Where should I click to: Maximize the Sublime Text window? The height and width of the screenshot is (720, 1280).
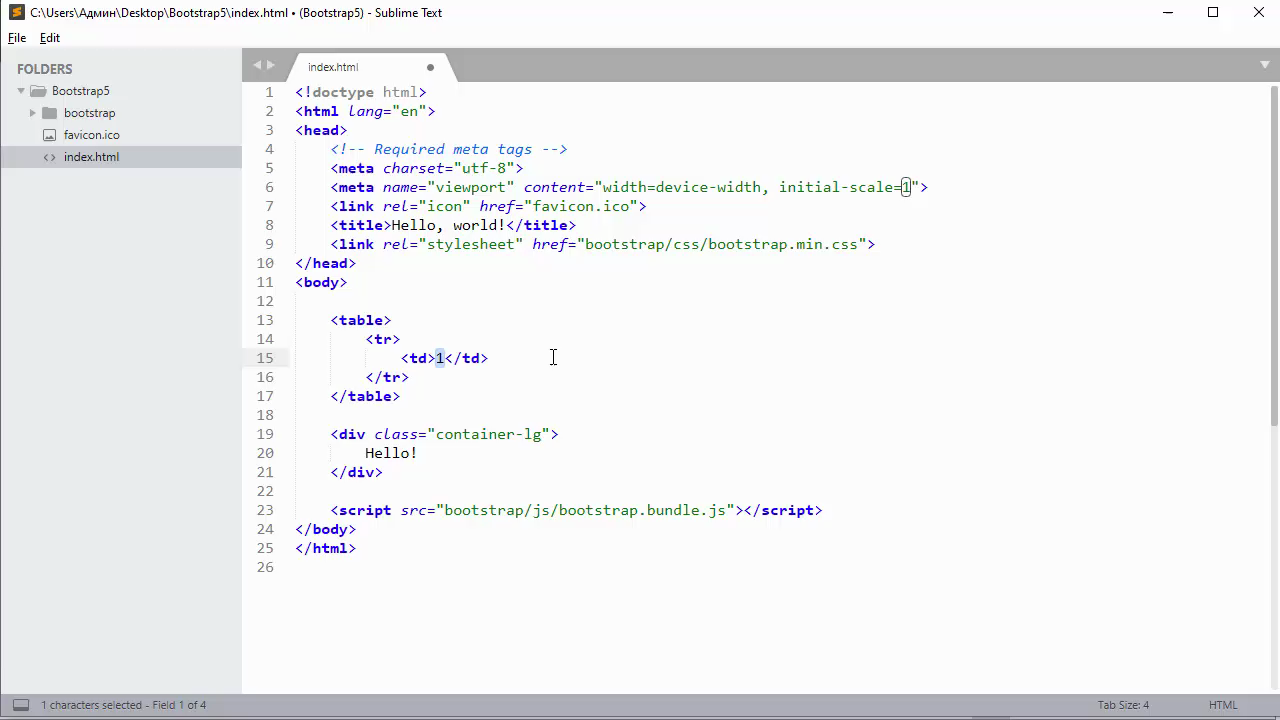pyautogui.click(x=1213, y=13)
